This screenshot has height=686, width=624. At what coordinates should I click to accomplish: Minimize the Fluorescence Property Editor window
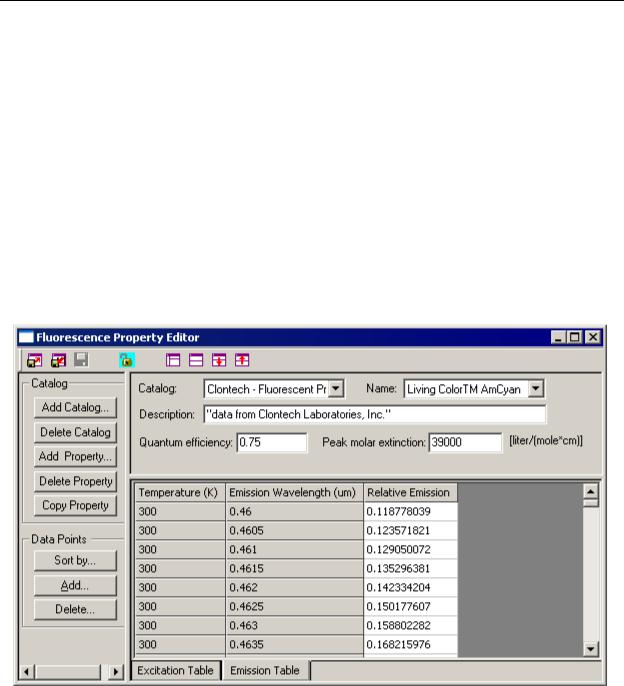point(558,337)
